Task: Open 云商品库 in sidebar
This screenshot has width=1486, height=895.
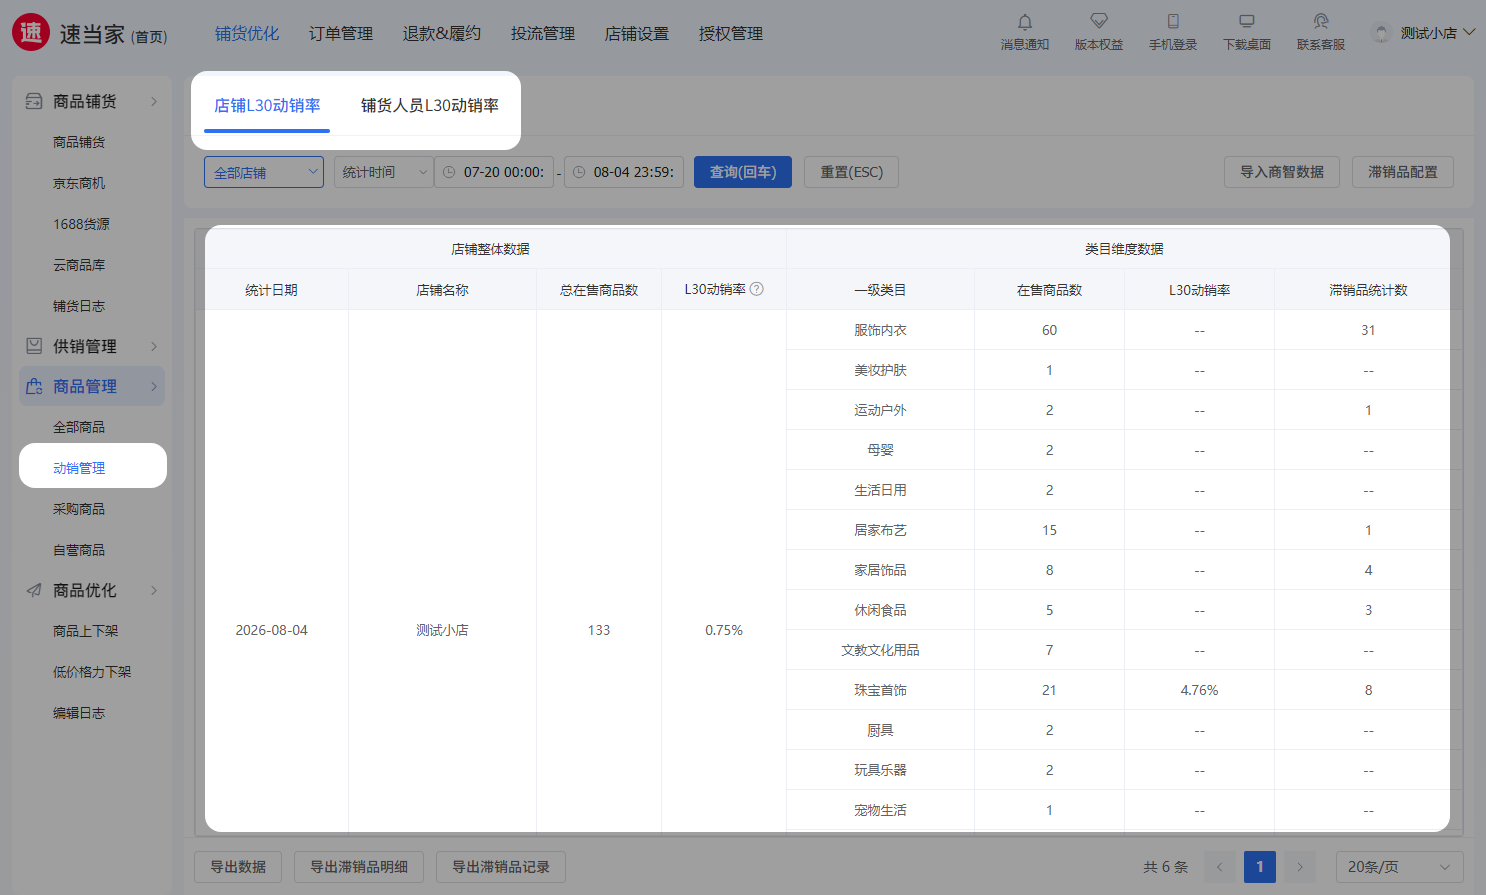Action: (x=79, y=265)
